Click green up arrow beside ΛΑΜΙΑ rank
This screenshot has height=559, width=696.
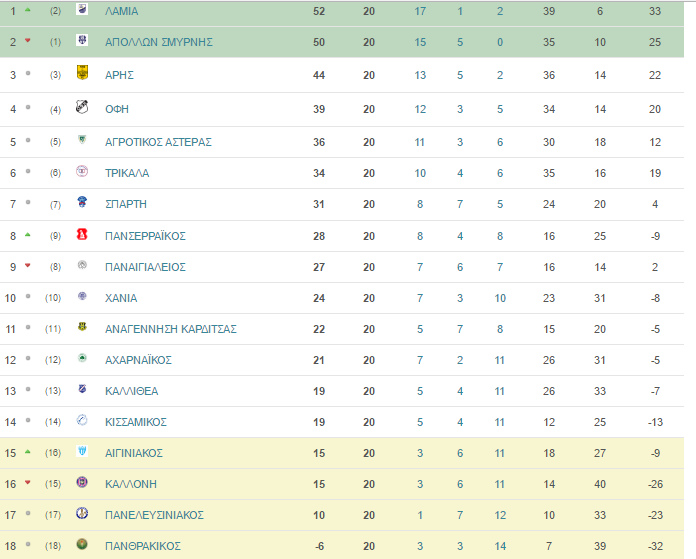[x=28, y=10]
